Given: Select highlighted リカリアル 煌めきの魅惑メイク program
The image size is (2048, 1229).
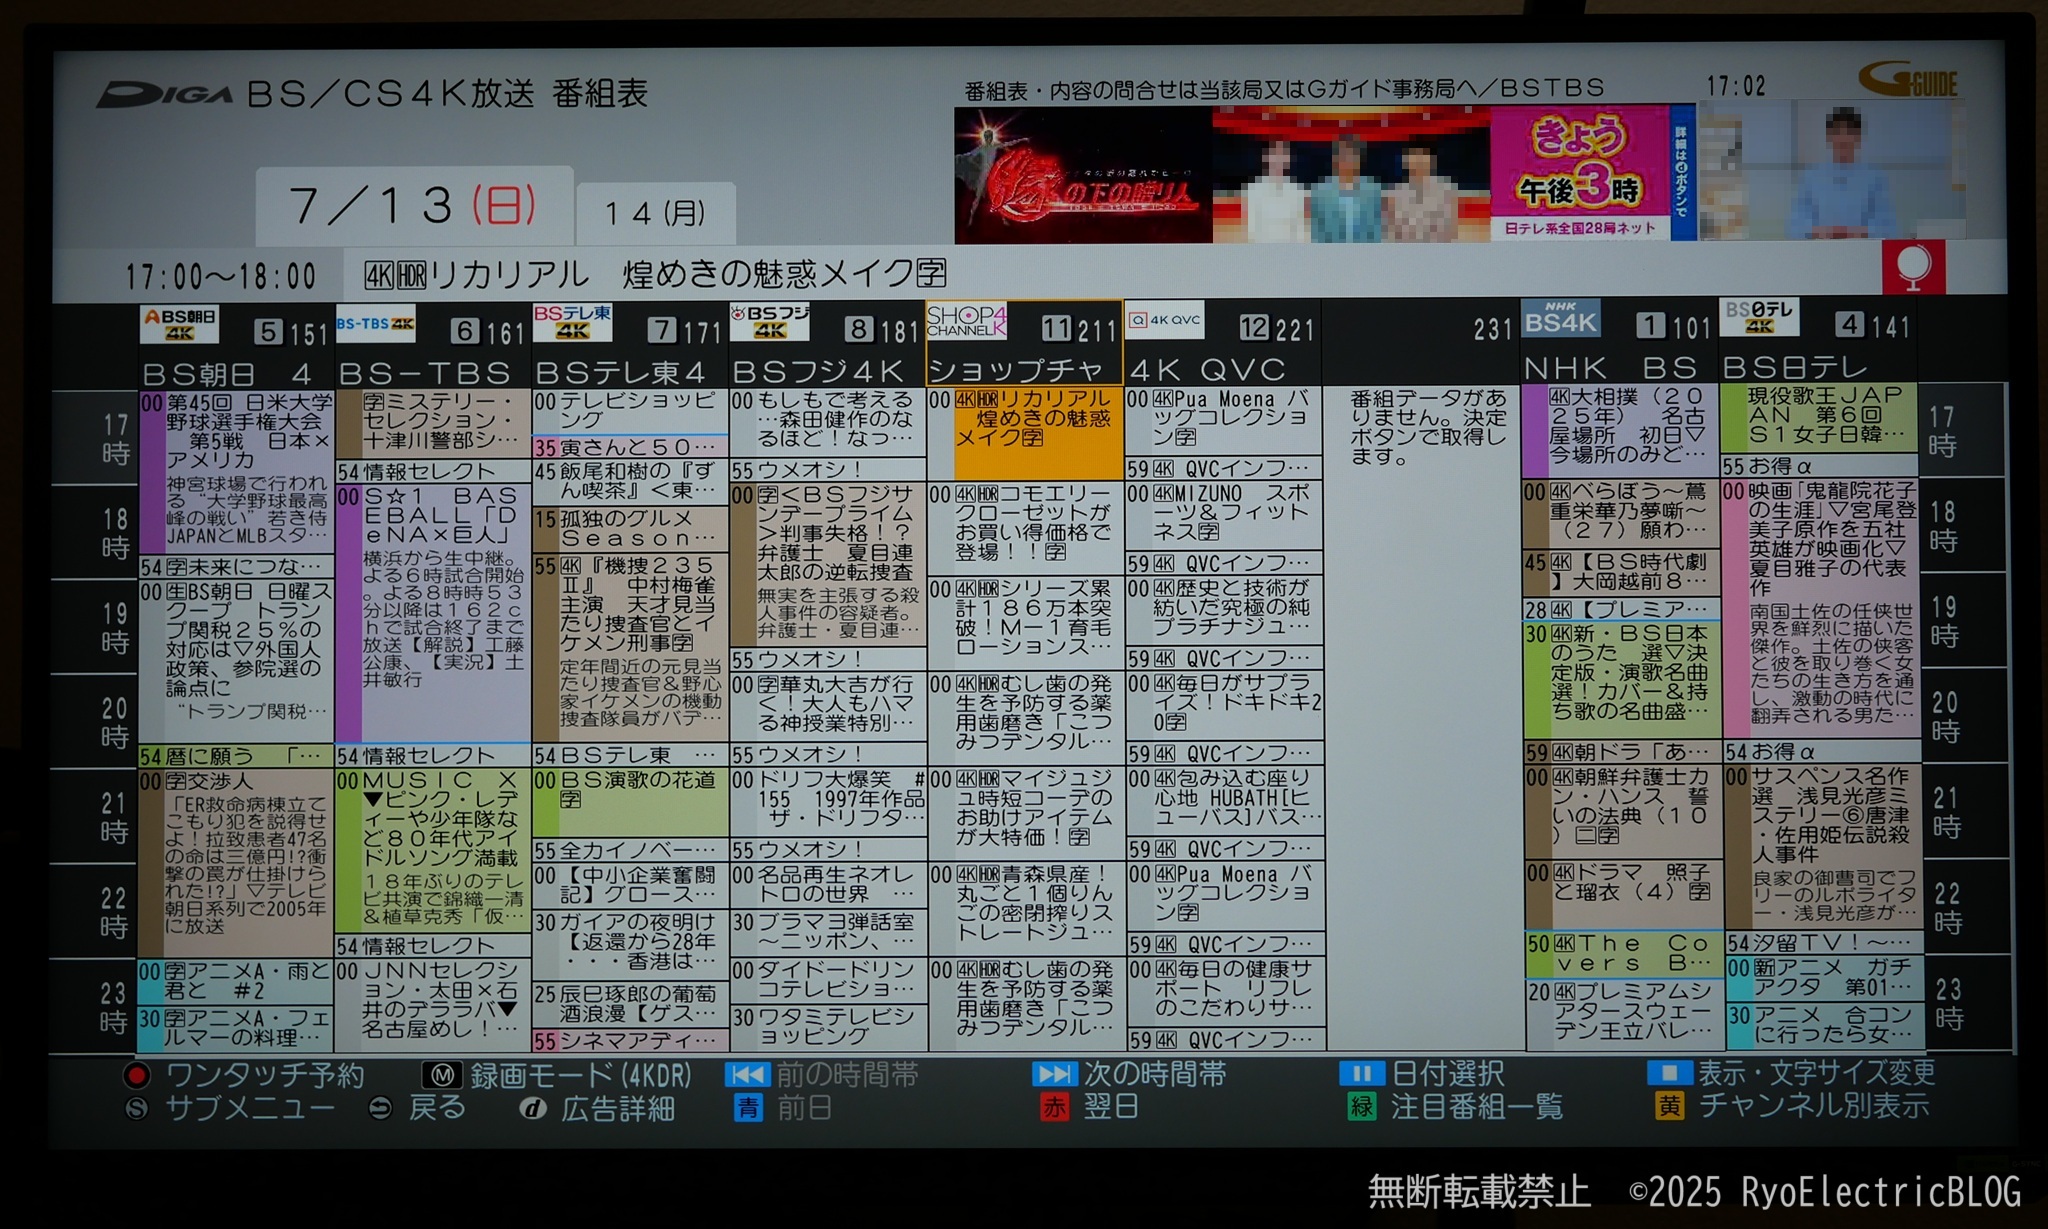Looking at the screenshot, I should pyautogui.click(x=1025, y=434).
